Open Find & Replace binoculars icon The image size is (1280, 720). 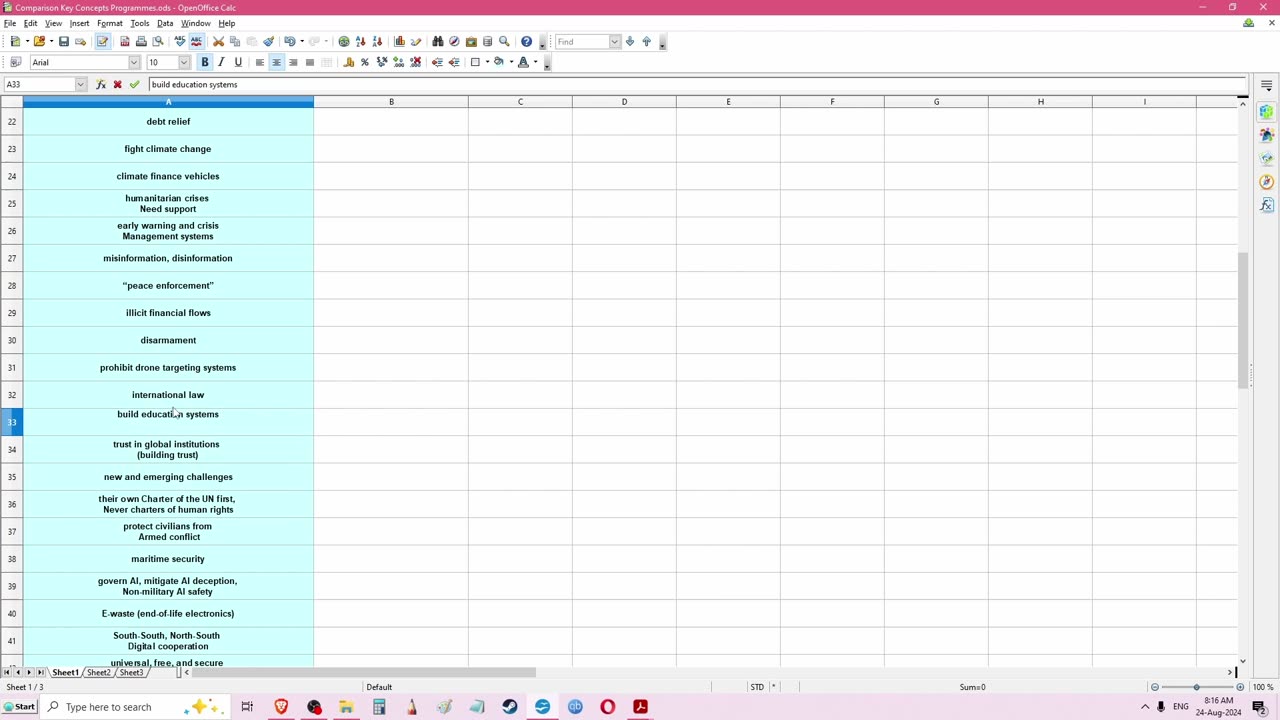pos(438,42)
